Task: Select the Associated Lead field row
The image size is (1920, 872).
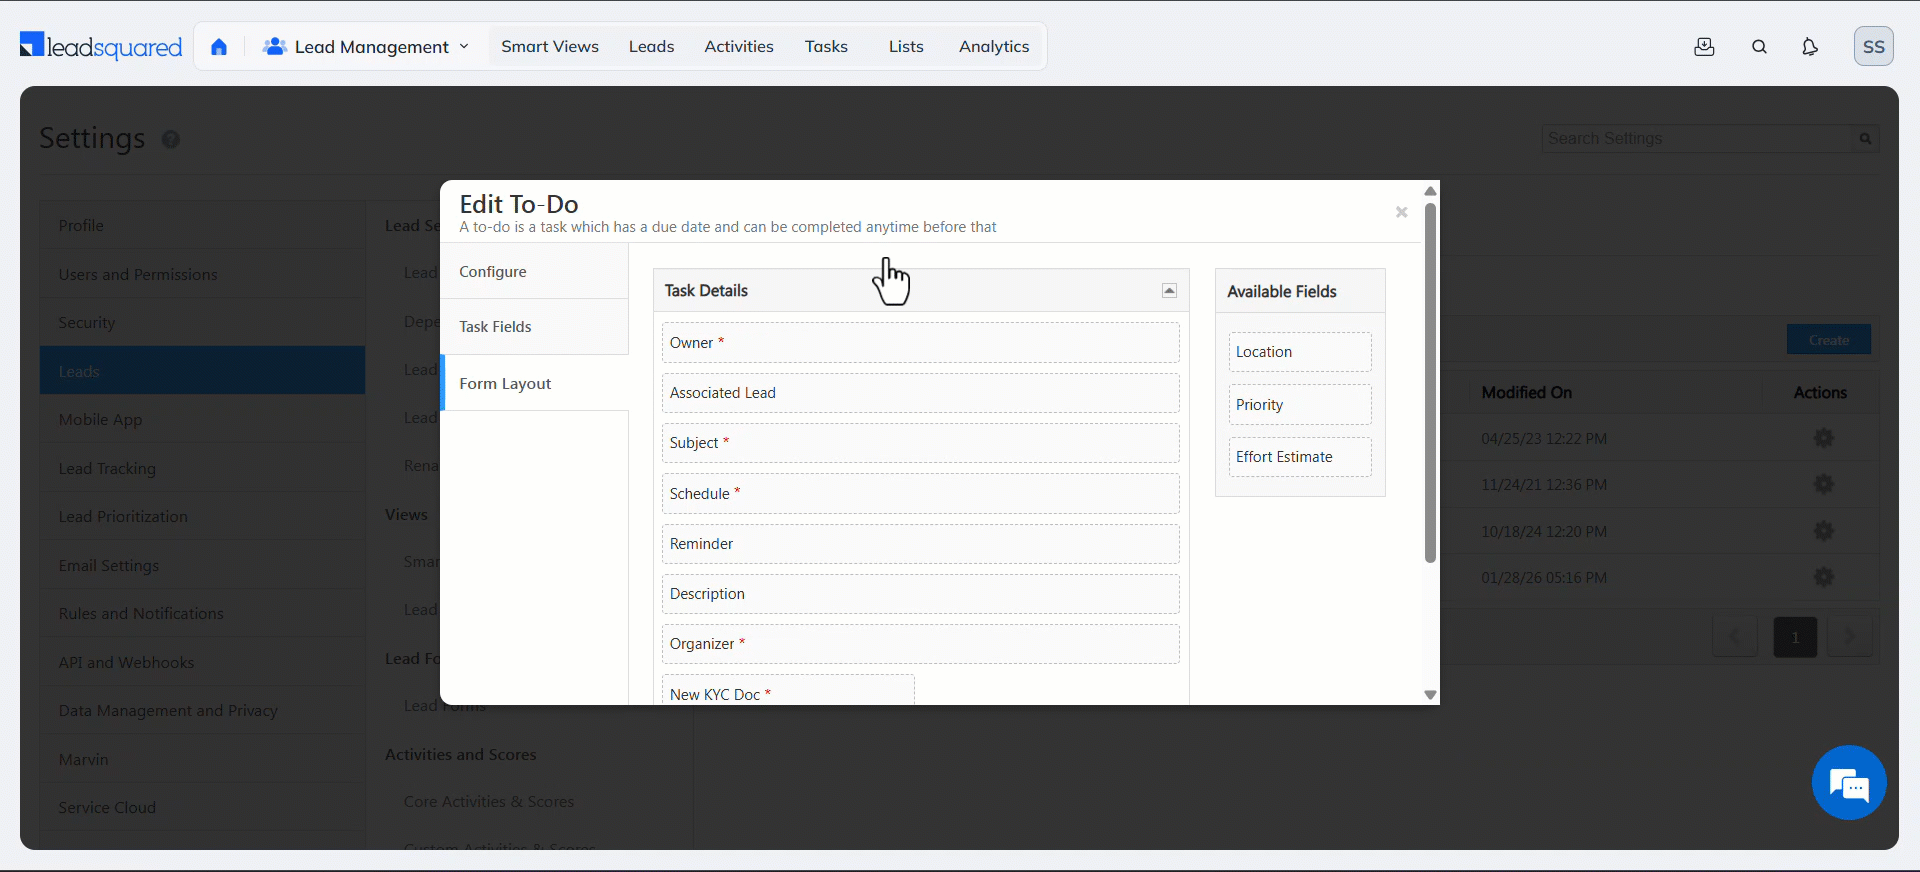Action: pos(920,393)
